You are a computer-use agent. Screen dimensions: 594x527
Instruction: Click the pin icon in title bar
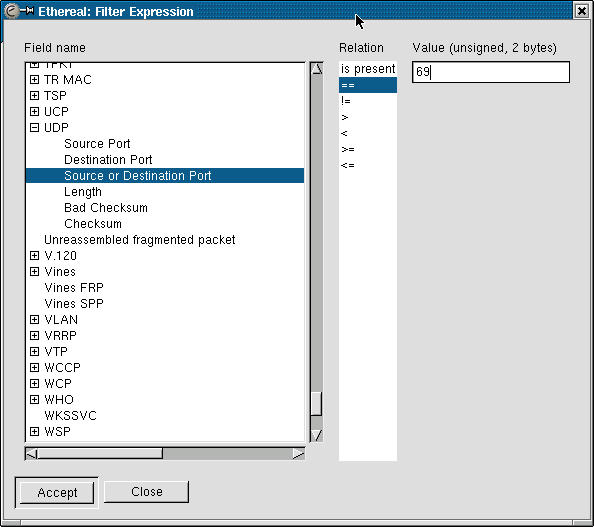[27, 11]
